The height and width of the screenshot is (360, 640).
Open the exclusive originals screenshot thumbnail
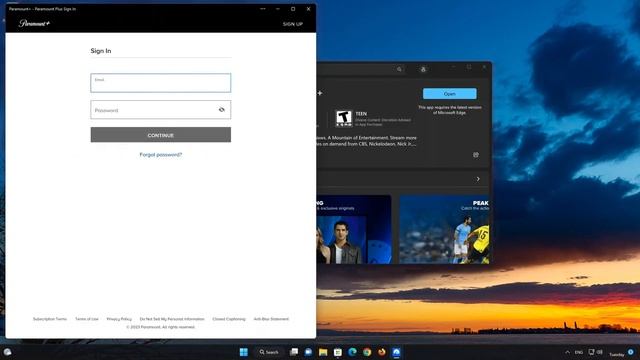pyautogui.click(x=354, y=229)
